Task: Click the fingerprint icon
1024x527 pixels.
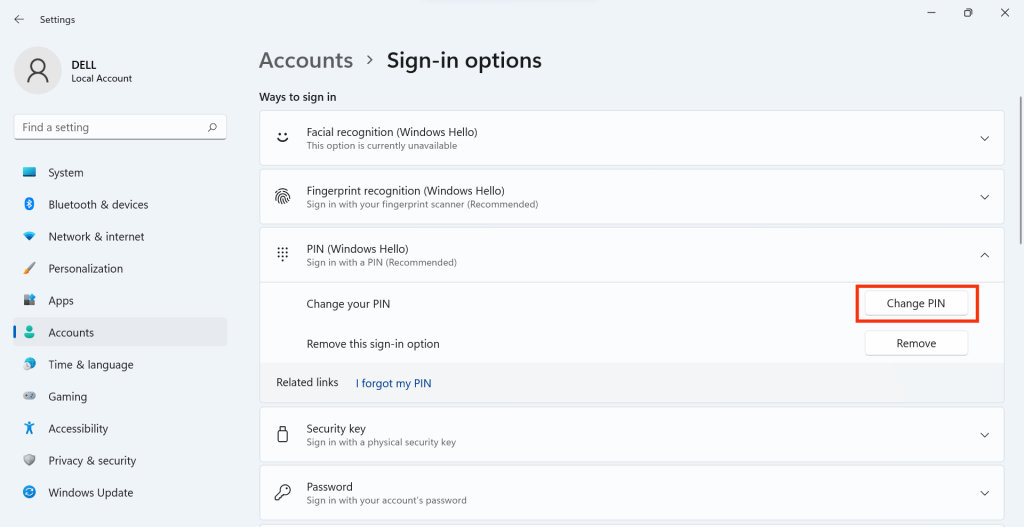Action: (x=283, y=197)
